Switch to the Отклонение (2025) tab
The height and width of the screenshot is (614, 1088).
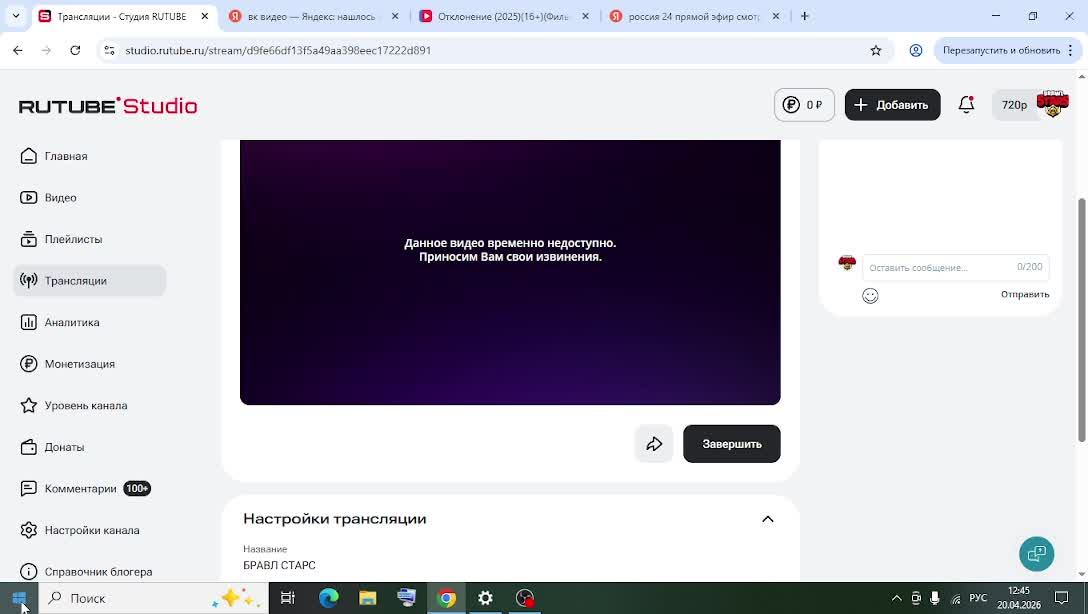[503, 16]
